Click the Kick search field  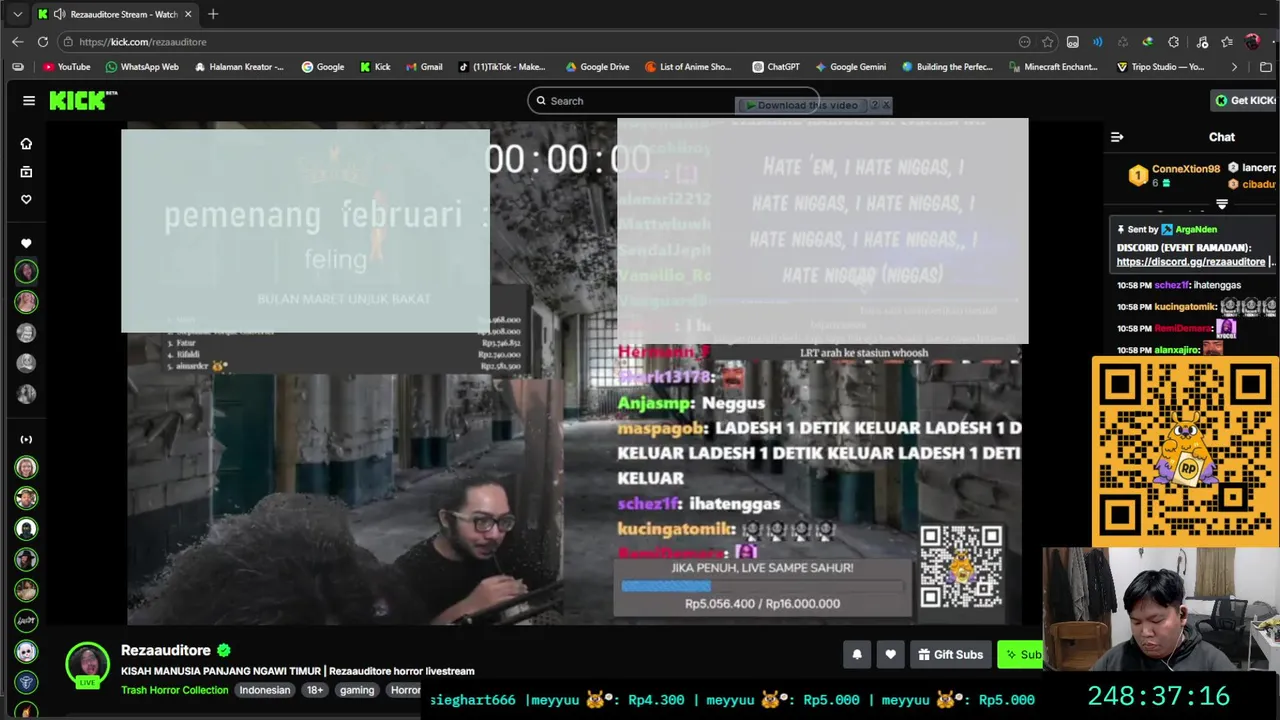672,101
